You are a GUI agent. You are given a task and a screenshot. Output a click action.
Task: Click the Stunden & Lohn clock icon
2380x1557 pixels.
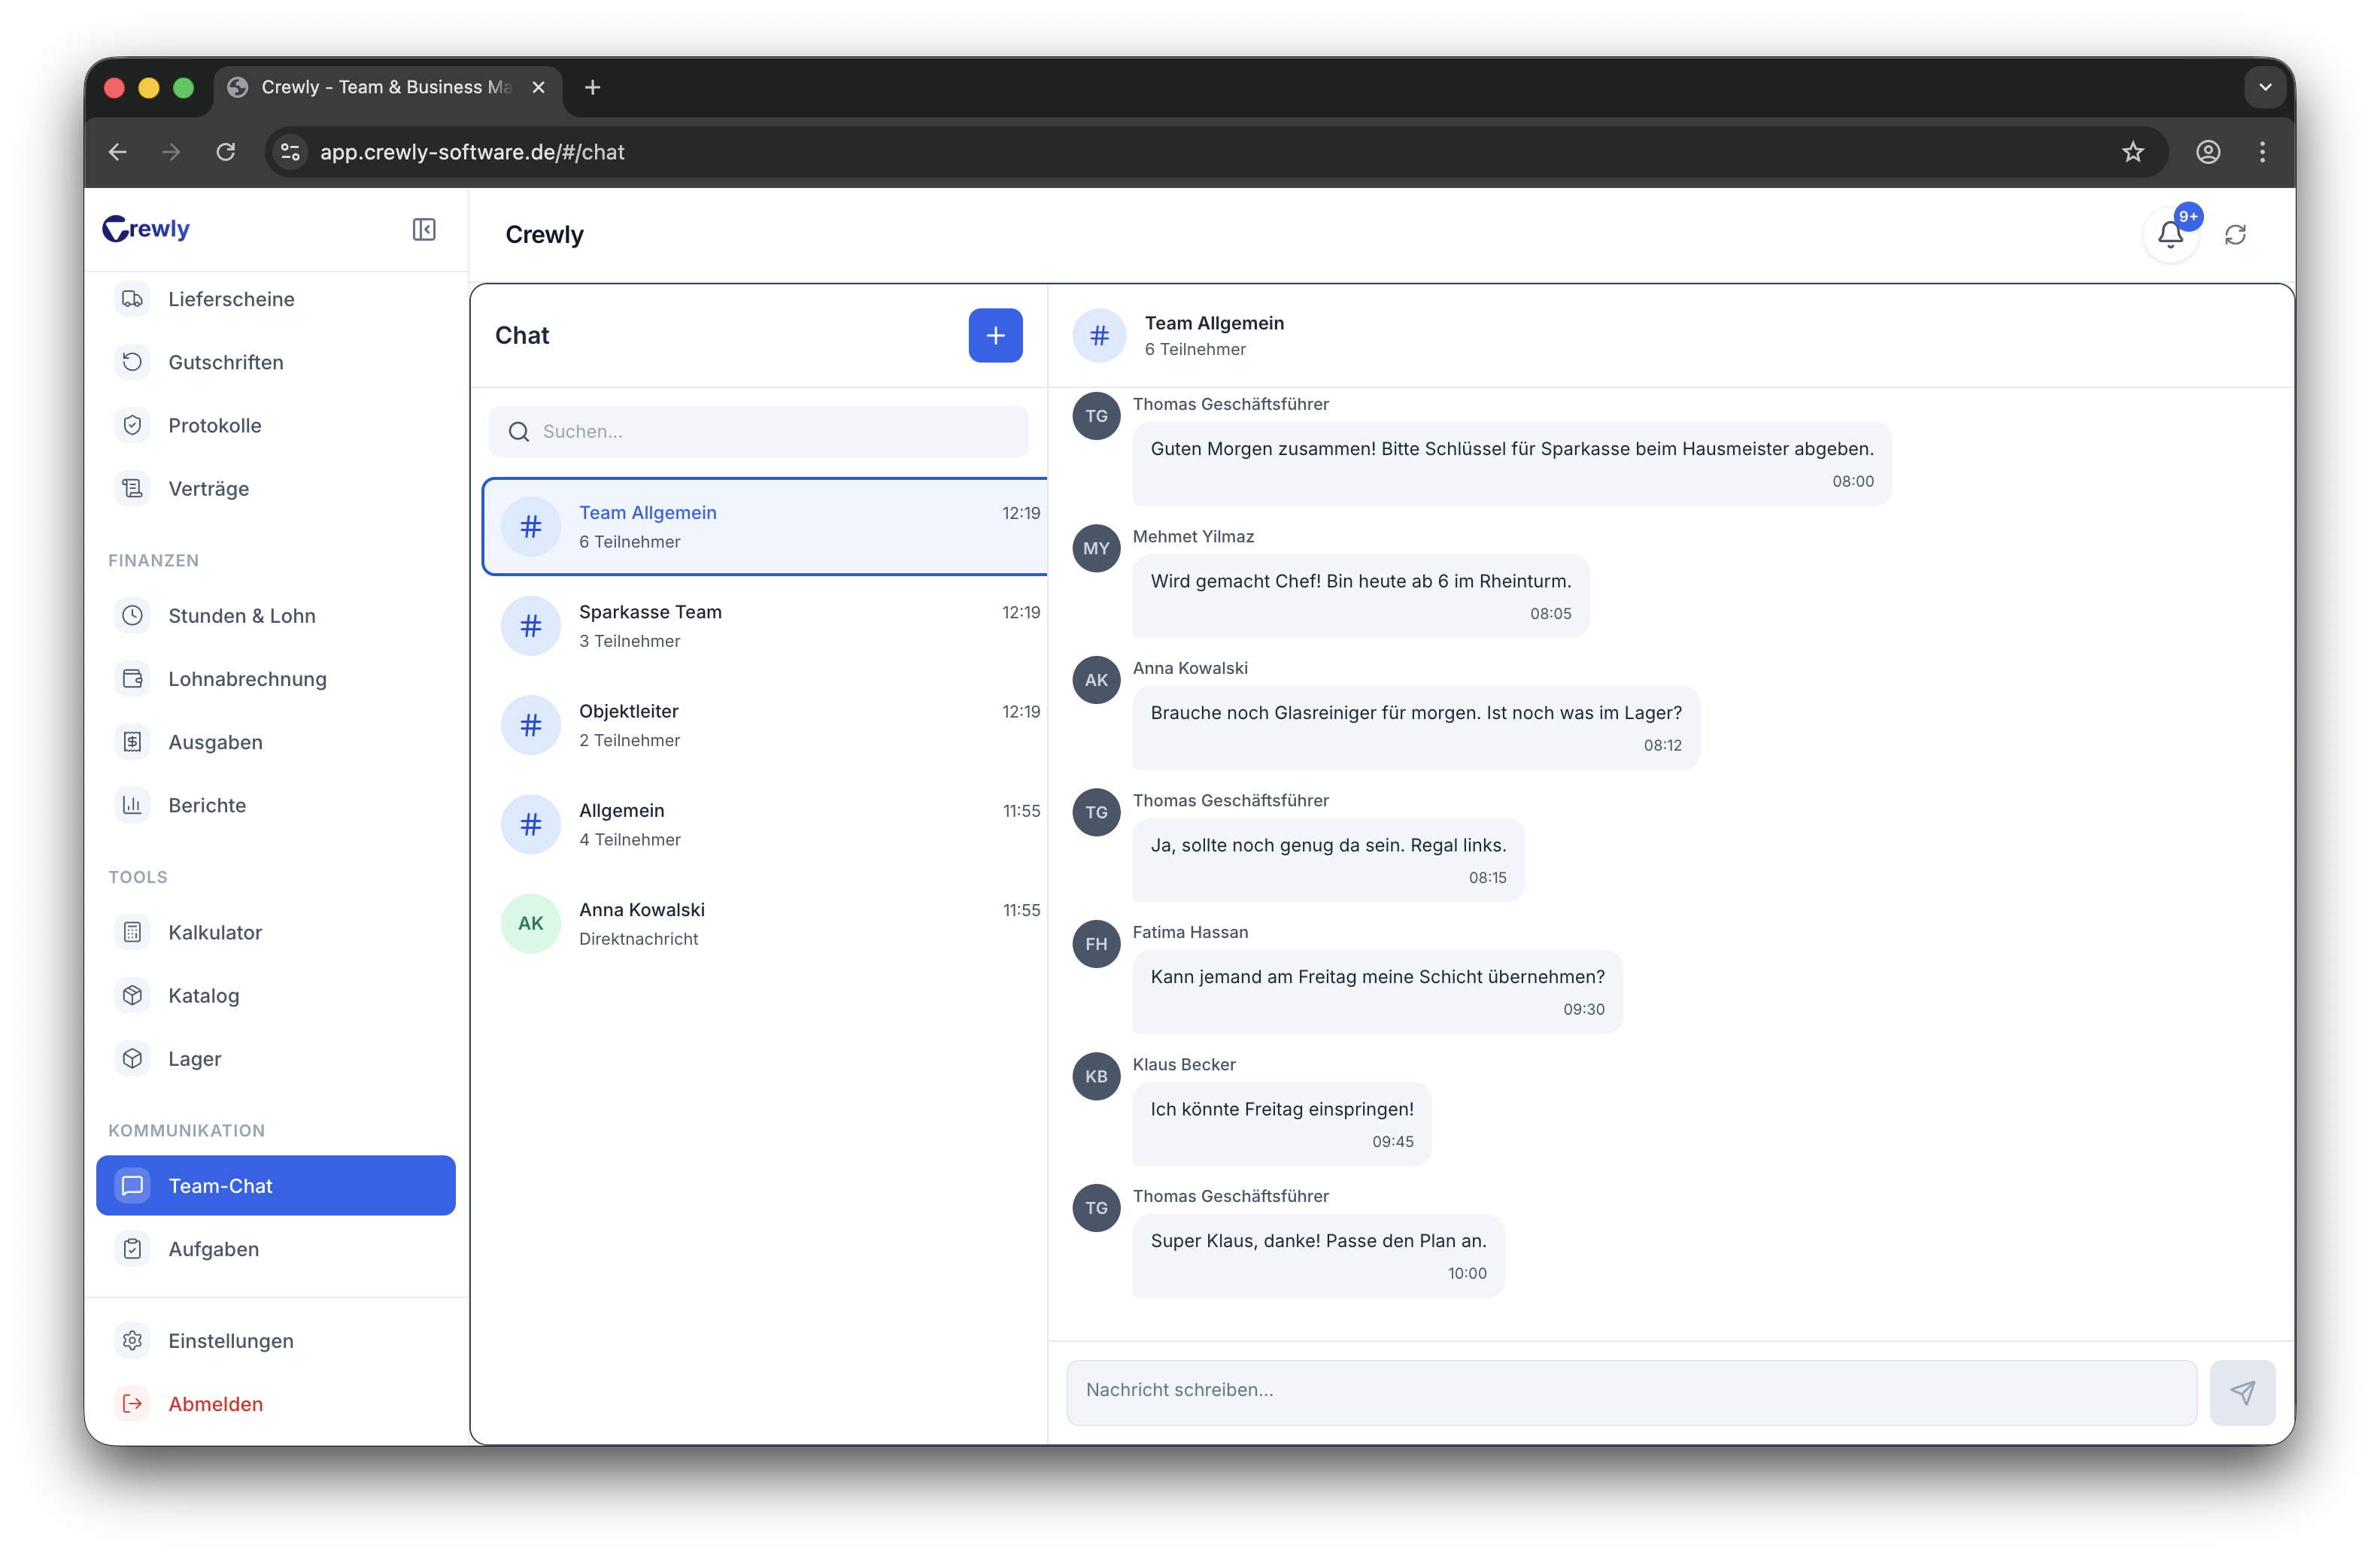pyautogui.click(x=133, y=615)
